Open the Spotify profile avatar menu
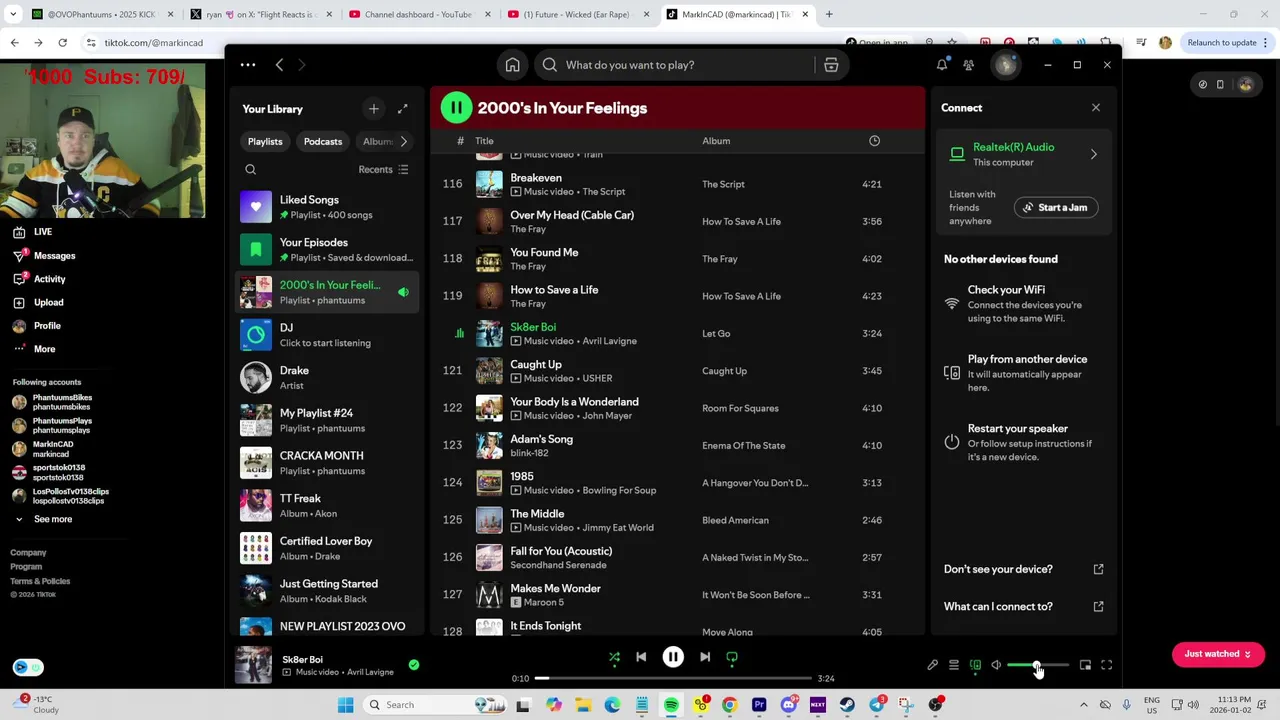The image size is (1280, 720). 1005,65
